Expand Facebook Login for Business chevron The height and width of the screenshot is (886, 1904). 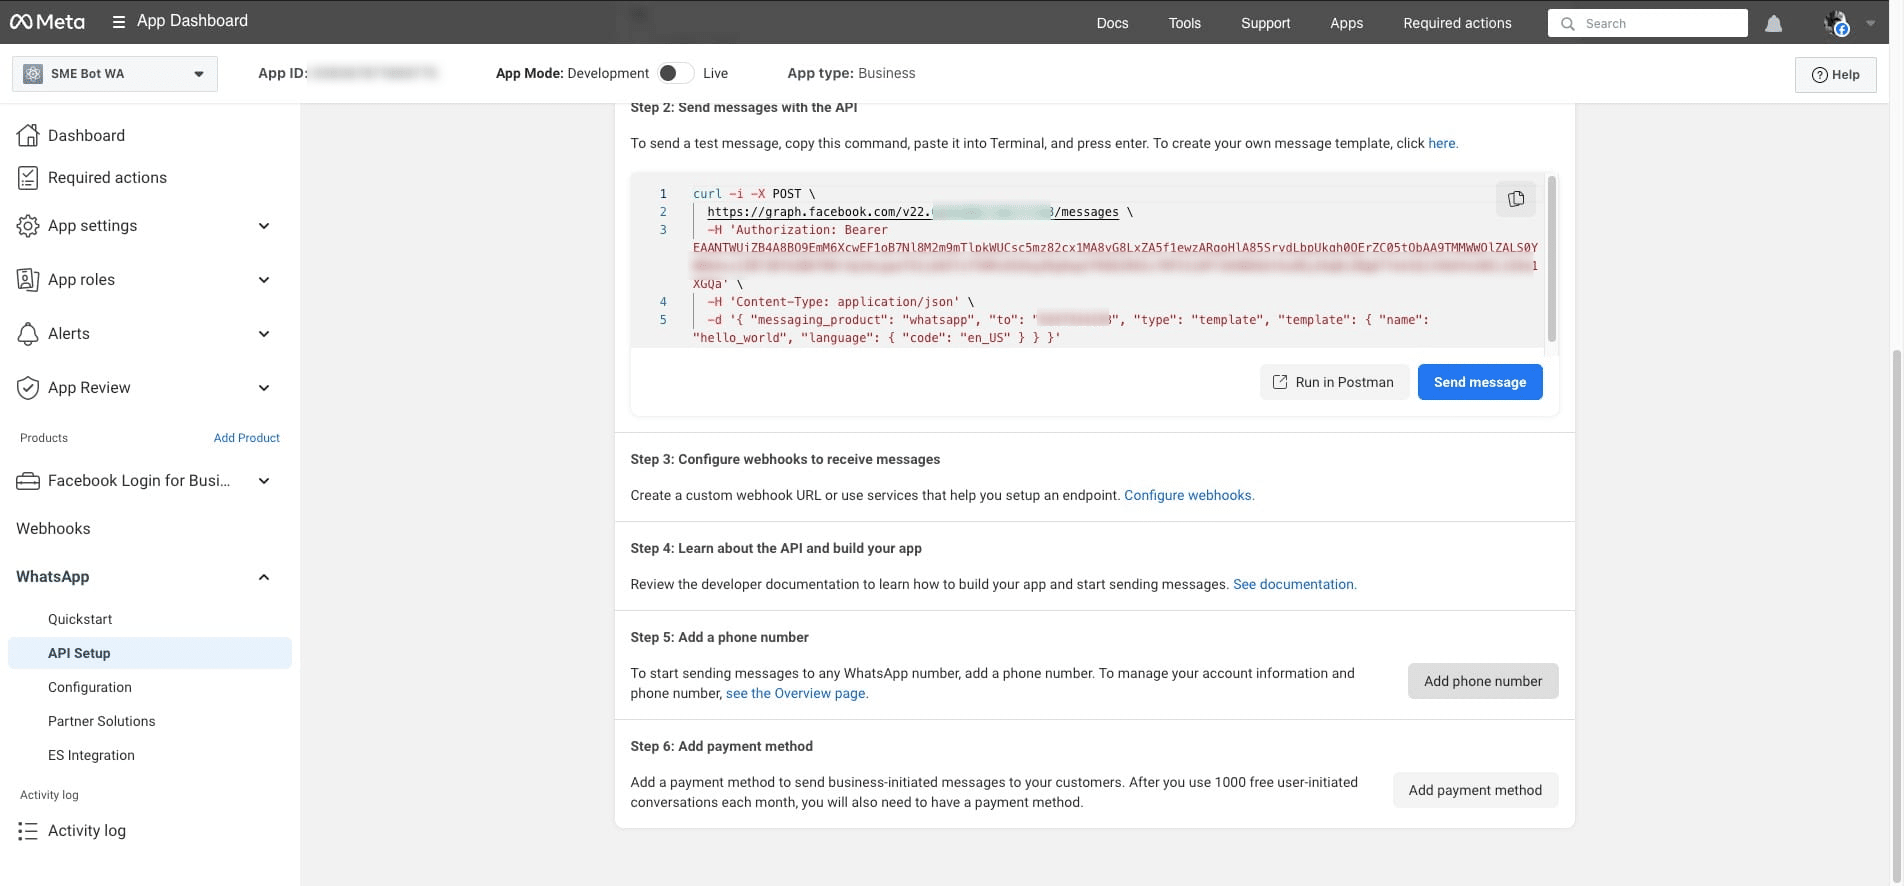pos(264,481)
